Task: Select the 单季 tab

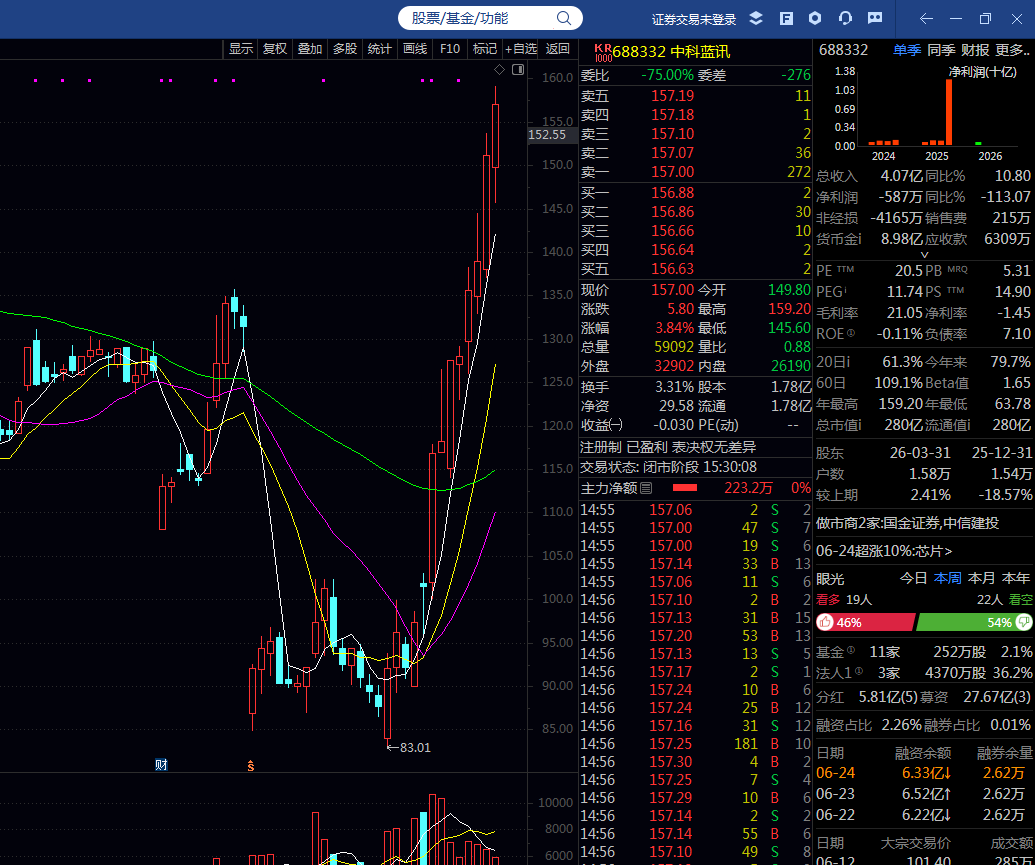Action: pyautogui.click(x=906, y=50)
